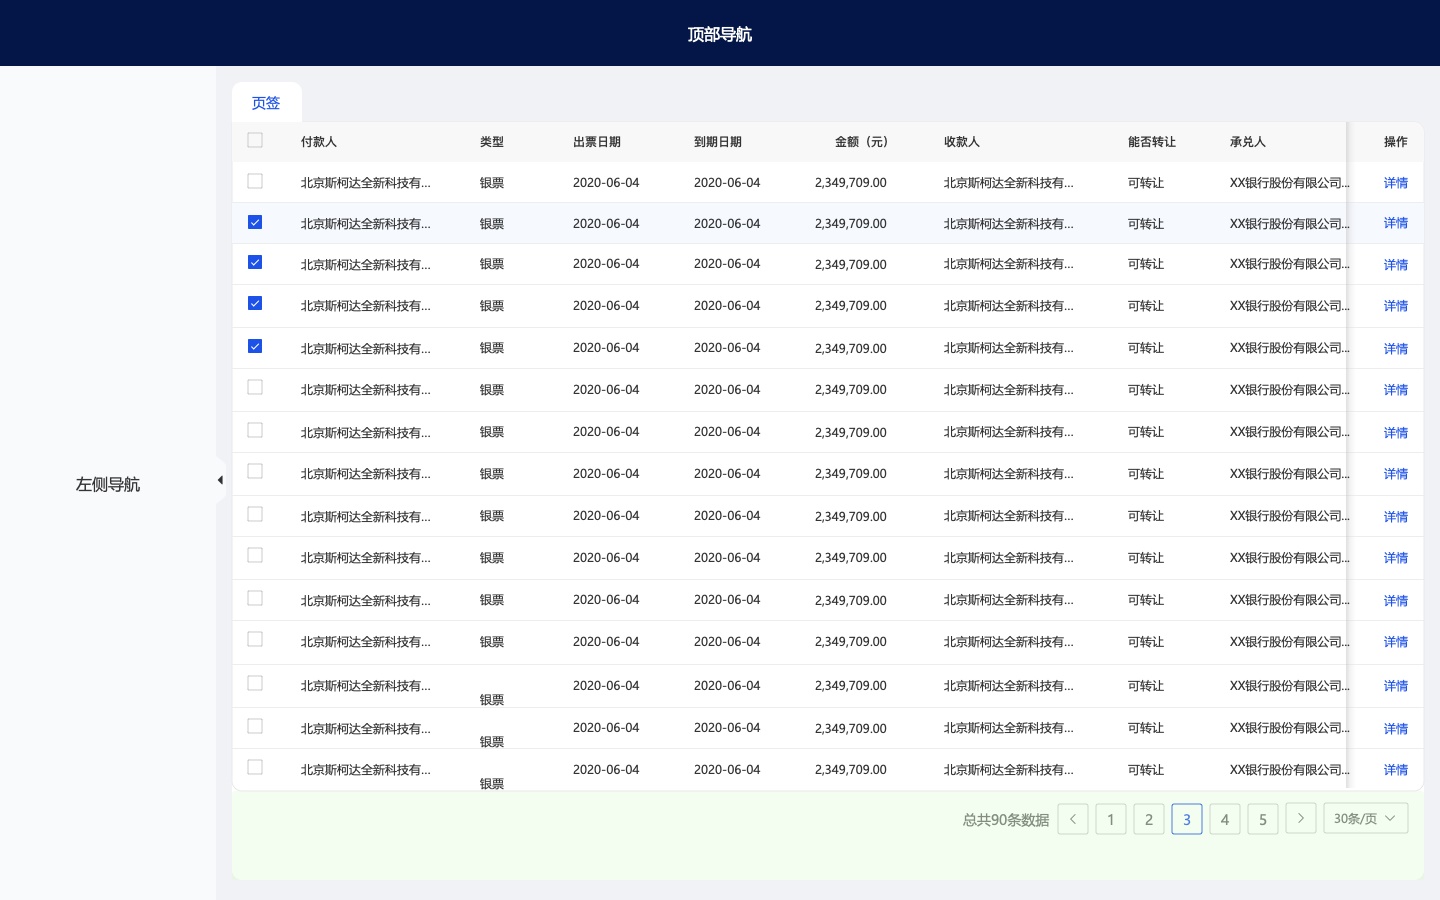Click the 到期日期 column header
Screen dimensions: 1440x900
click(718, 142)
